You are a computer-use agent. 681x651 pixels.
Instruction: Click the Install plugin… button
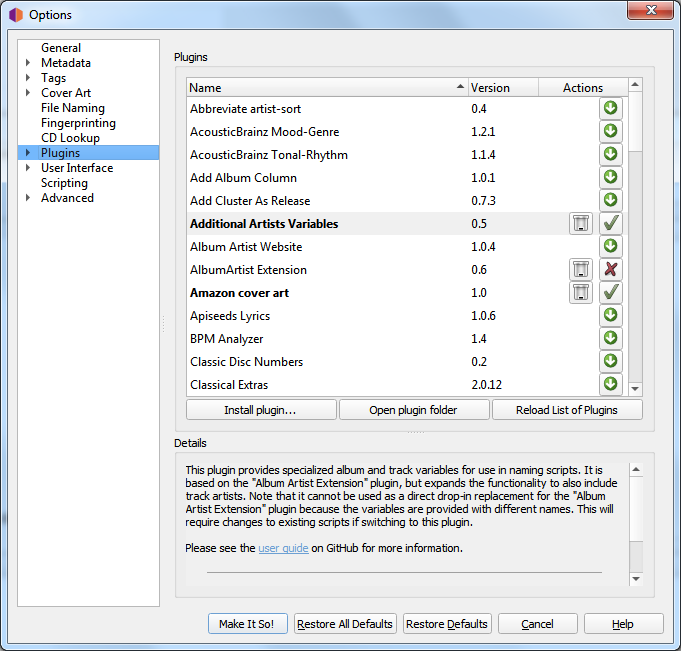(260, 410)
